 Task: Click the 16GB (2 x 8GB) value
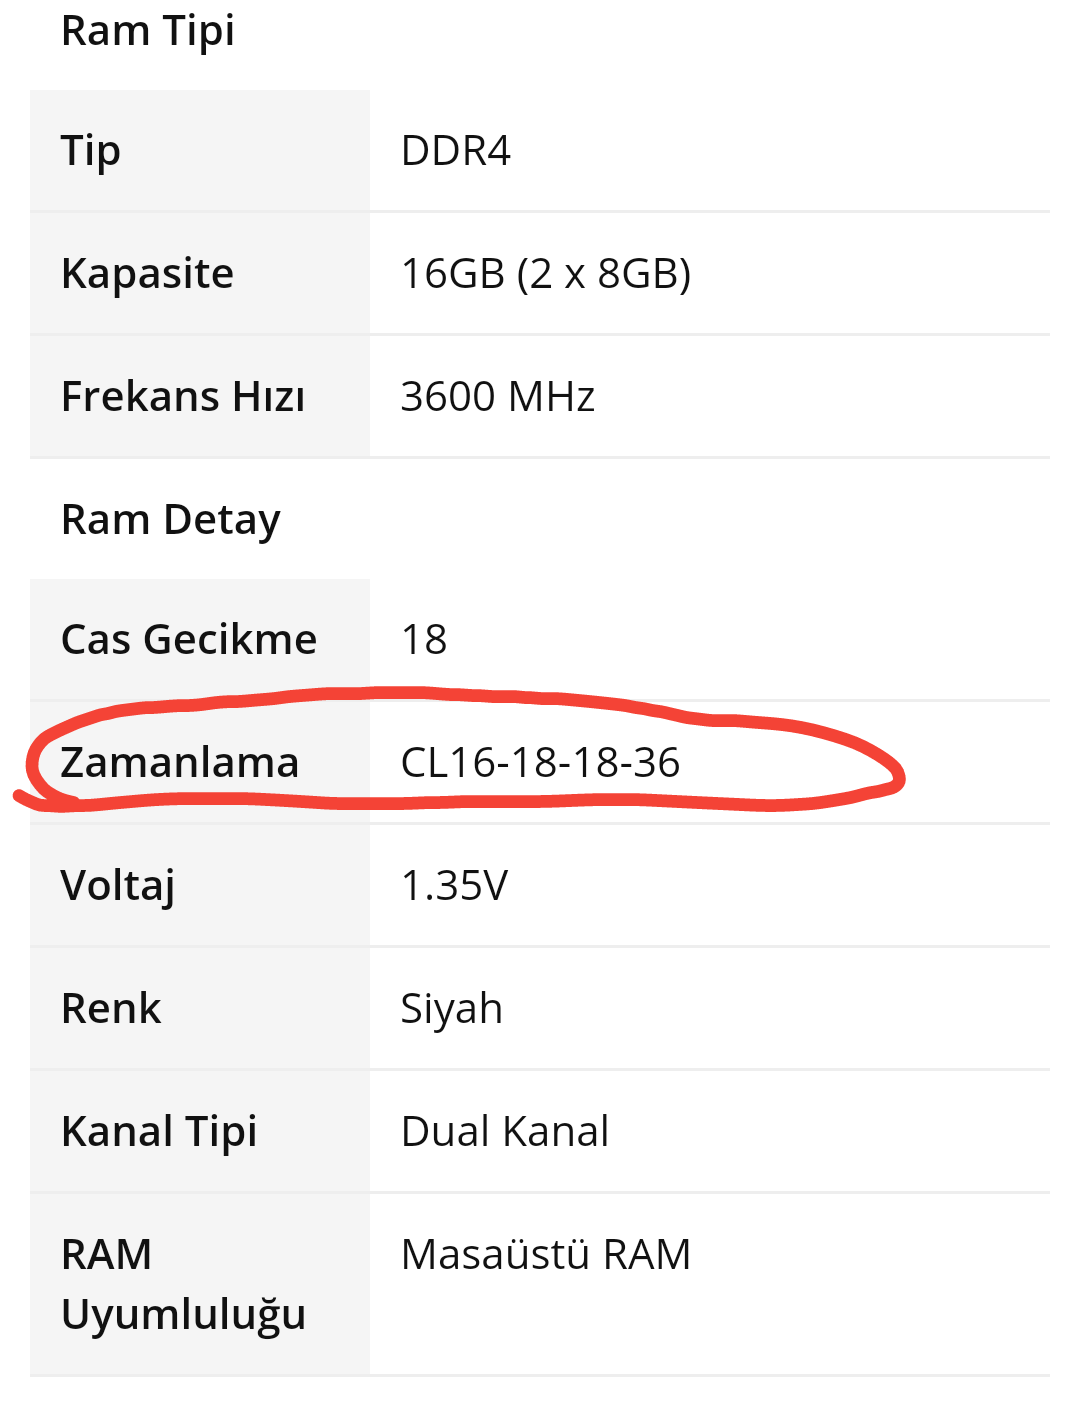pyautogui.click(x=546, y=274)
